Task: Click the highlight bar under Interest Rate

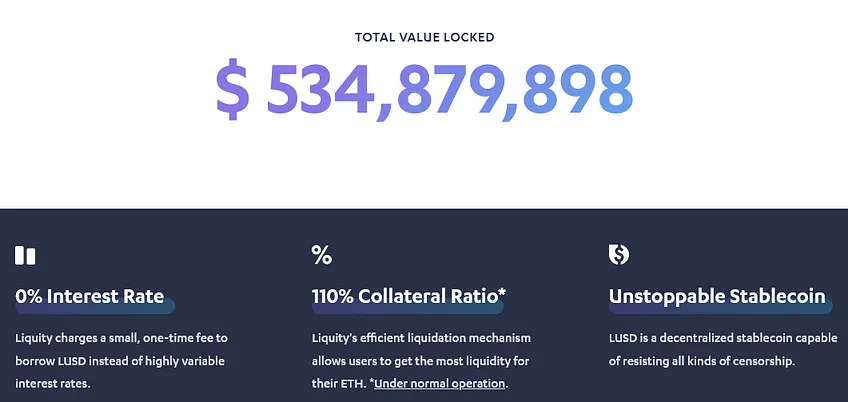Action: coord(95,307)
